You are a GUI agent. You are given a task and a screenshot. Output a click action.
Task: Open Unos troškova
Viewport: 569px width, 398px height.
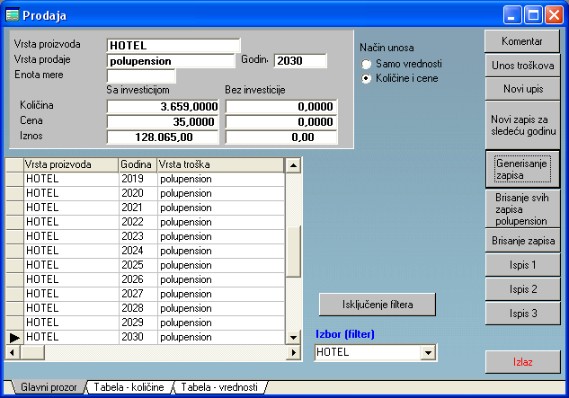[x=523, y=65]
